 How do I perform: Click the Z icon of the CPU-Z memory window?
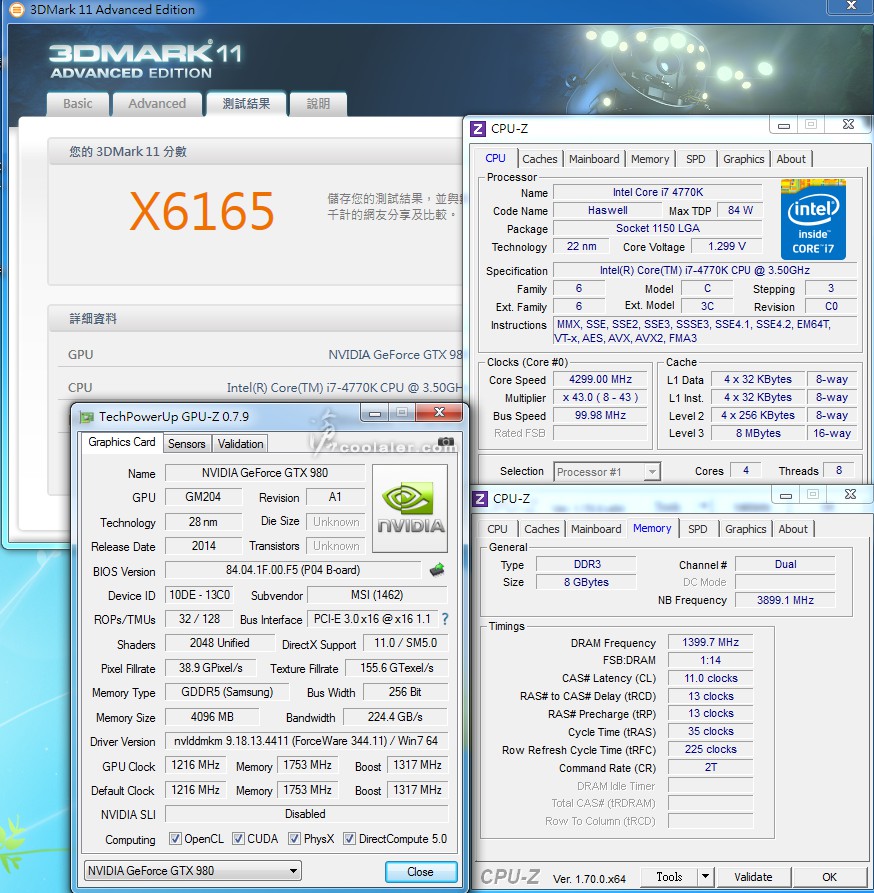pyautogui.click(x=480, y=499)
